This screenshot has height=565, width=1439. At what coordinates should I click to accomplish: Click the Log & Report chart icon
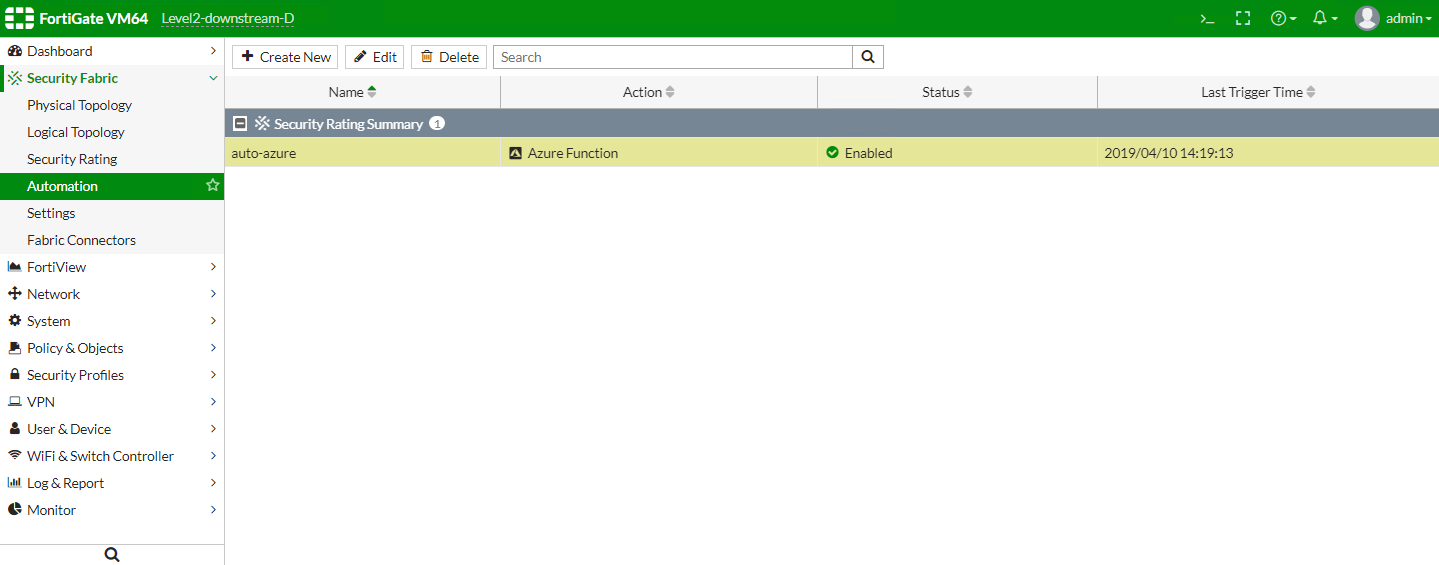(15, 483)
